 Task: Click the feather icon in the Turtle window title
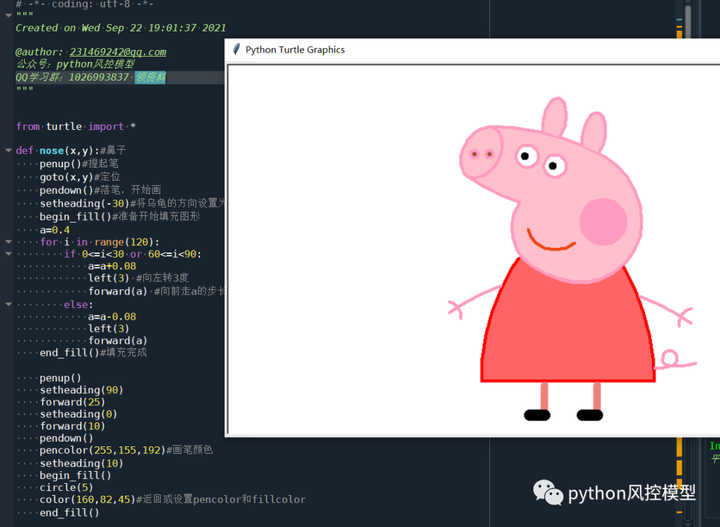(x=236, y=50)
